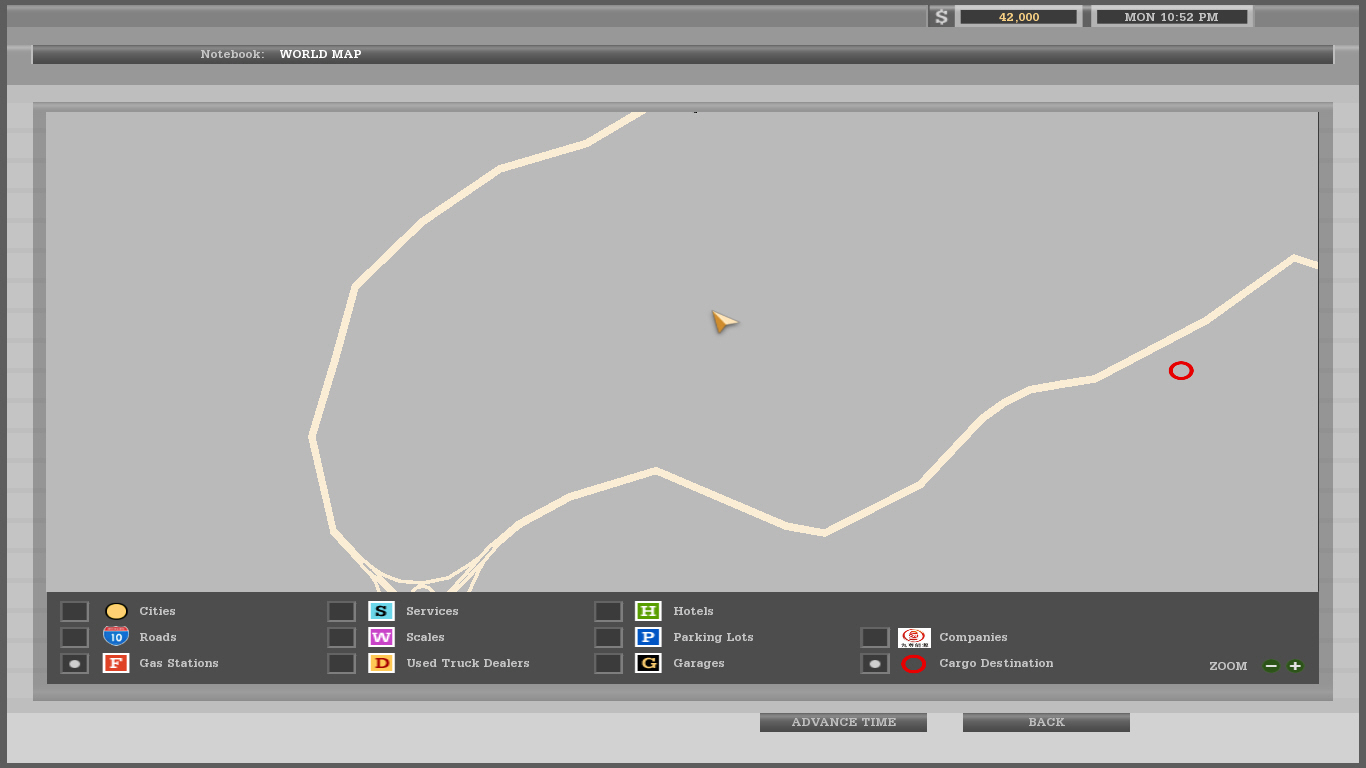Screen dimensions: 1366x768
Task: Click the Services legend label
Action: (x=432, y=611)
